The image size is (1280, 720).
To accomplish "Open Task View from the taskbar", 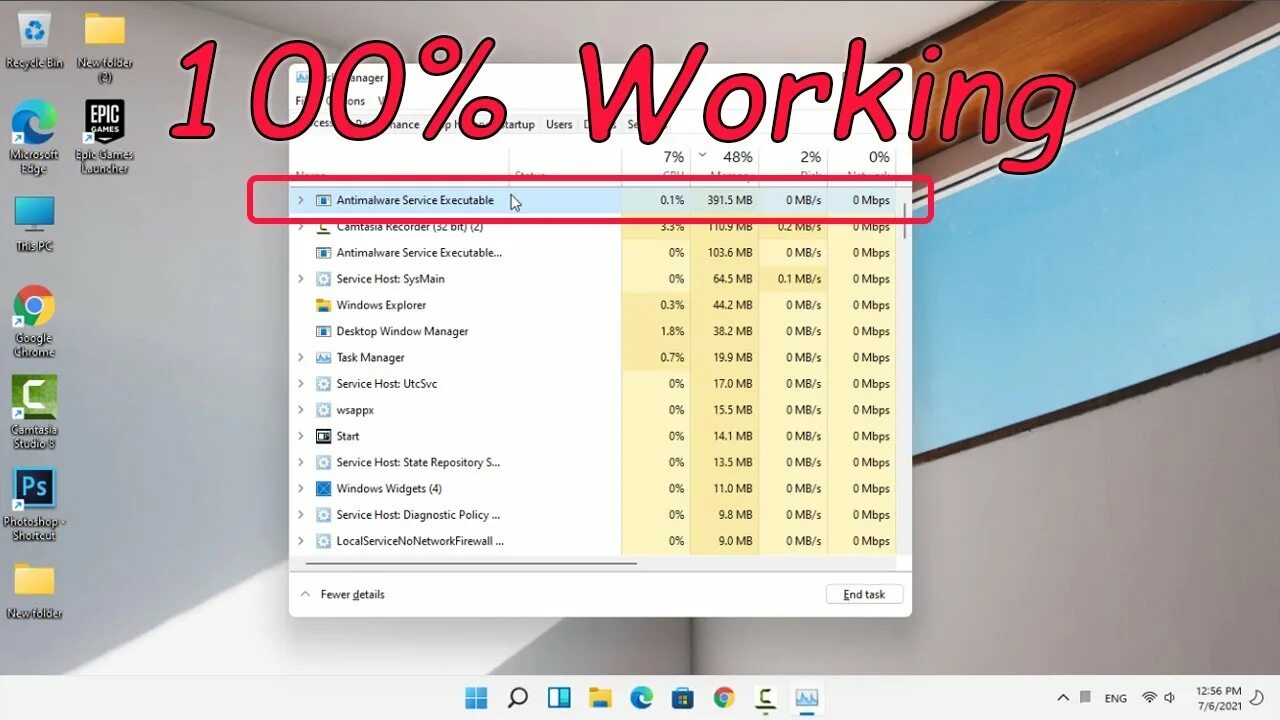I will [x=559, y=697].
